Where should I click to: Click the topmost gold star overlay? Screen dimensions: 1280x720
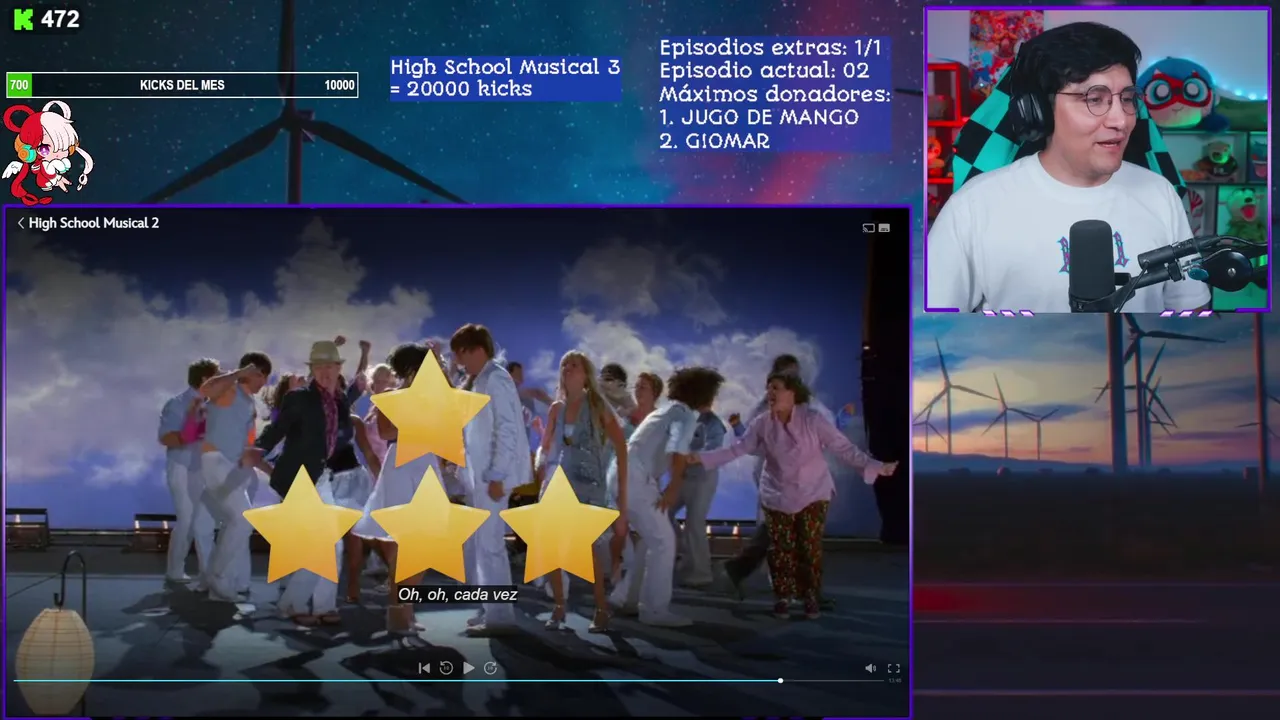coord(430,409)
